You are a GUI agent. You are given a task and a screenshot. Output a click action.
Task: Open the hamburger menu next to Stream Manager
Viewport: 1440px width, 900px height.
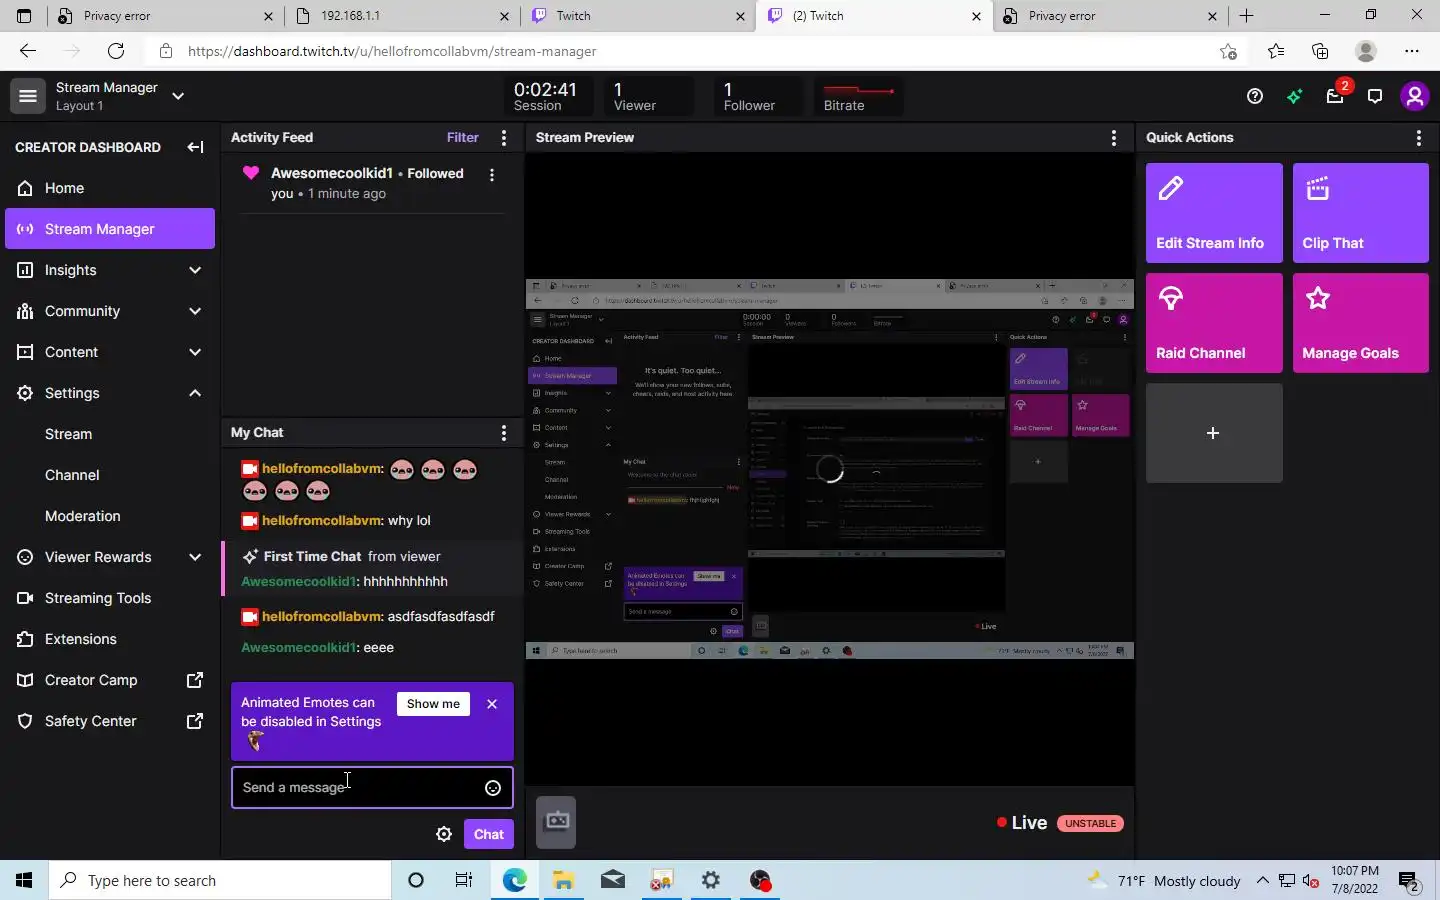[x=28, y=96]
